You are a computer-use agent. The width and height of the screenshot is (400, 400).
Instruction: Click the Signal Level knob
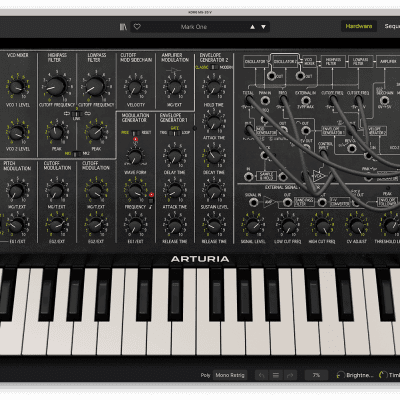coord(253,226)
